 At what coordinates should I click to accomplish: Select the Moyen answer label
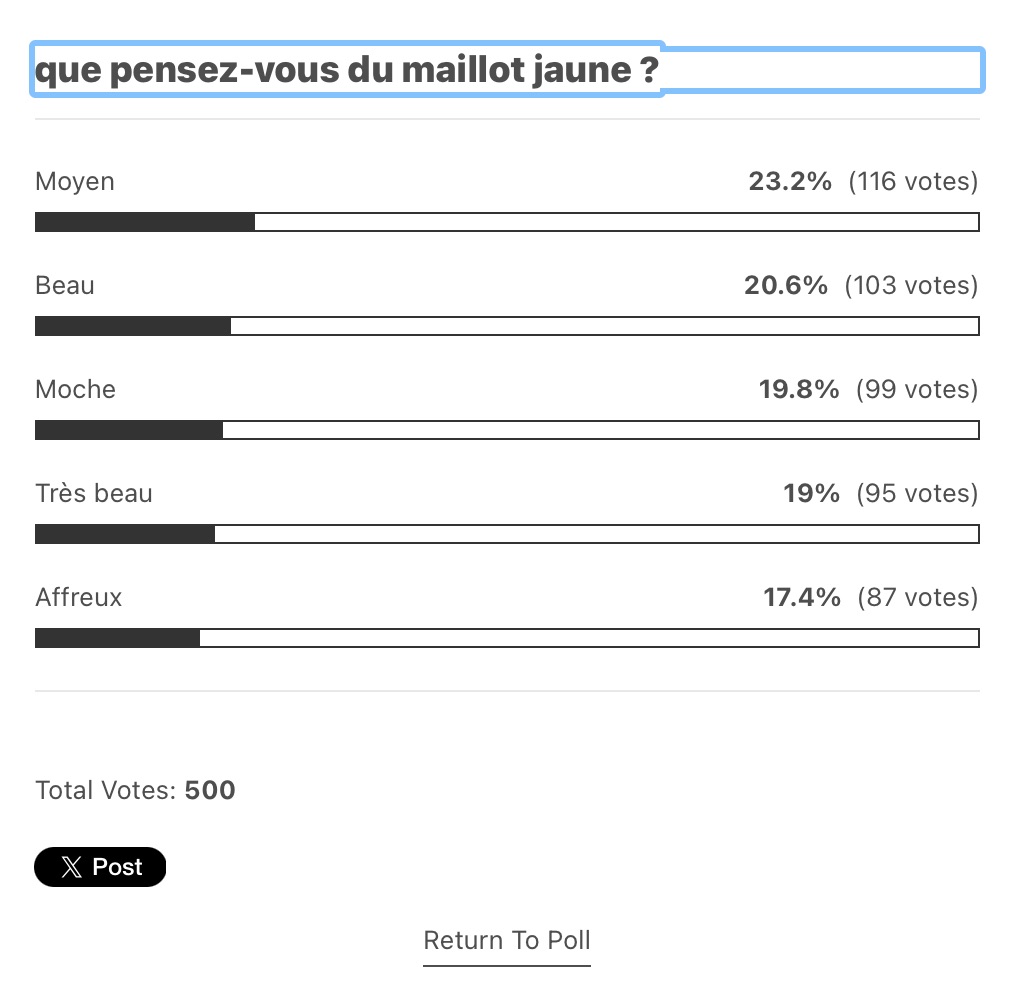click(75, 182)
